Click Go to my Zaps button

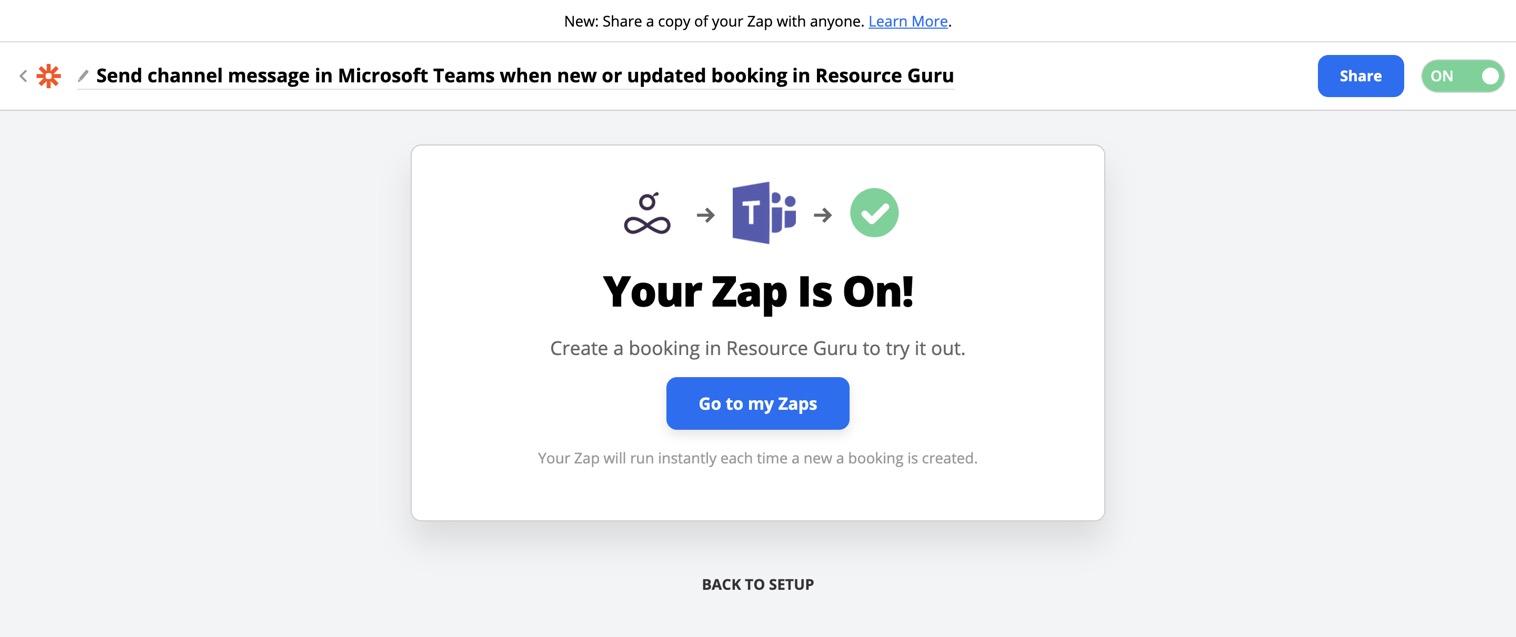(758, 403)
